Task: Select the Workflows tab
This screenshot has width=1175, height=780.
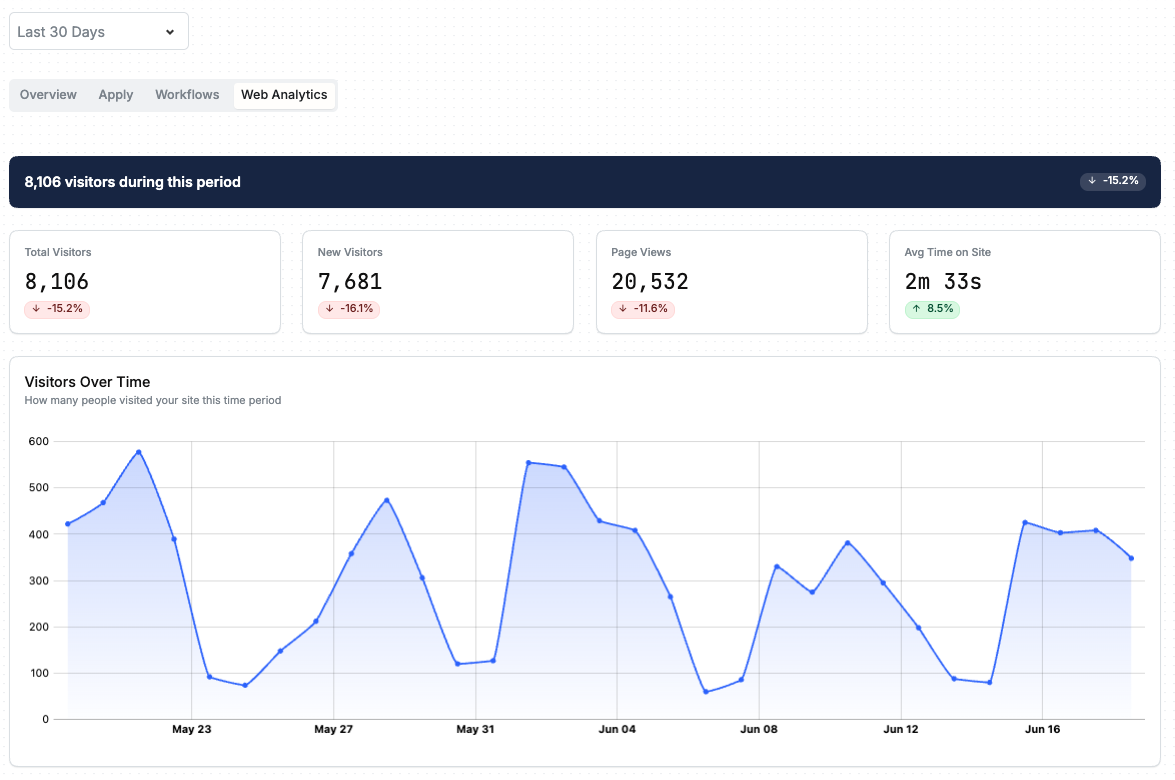Action: point(187,95)
